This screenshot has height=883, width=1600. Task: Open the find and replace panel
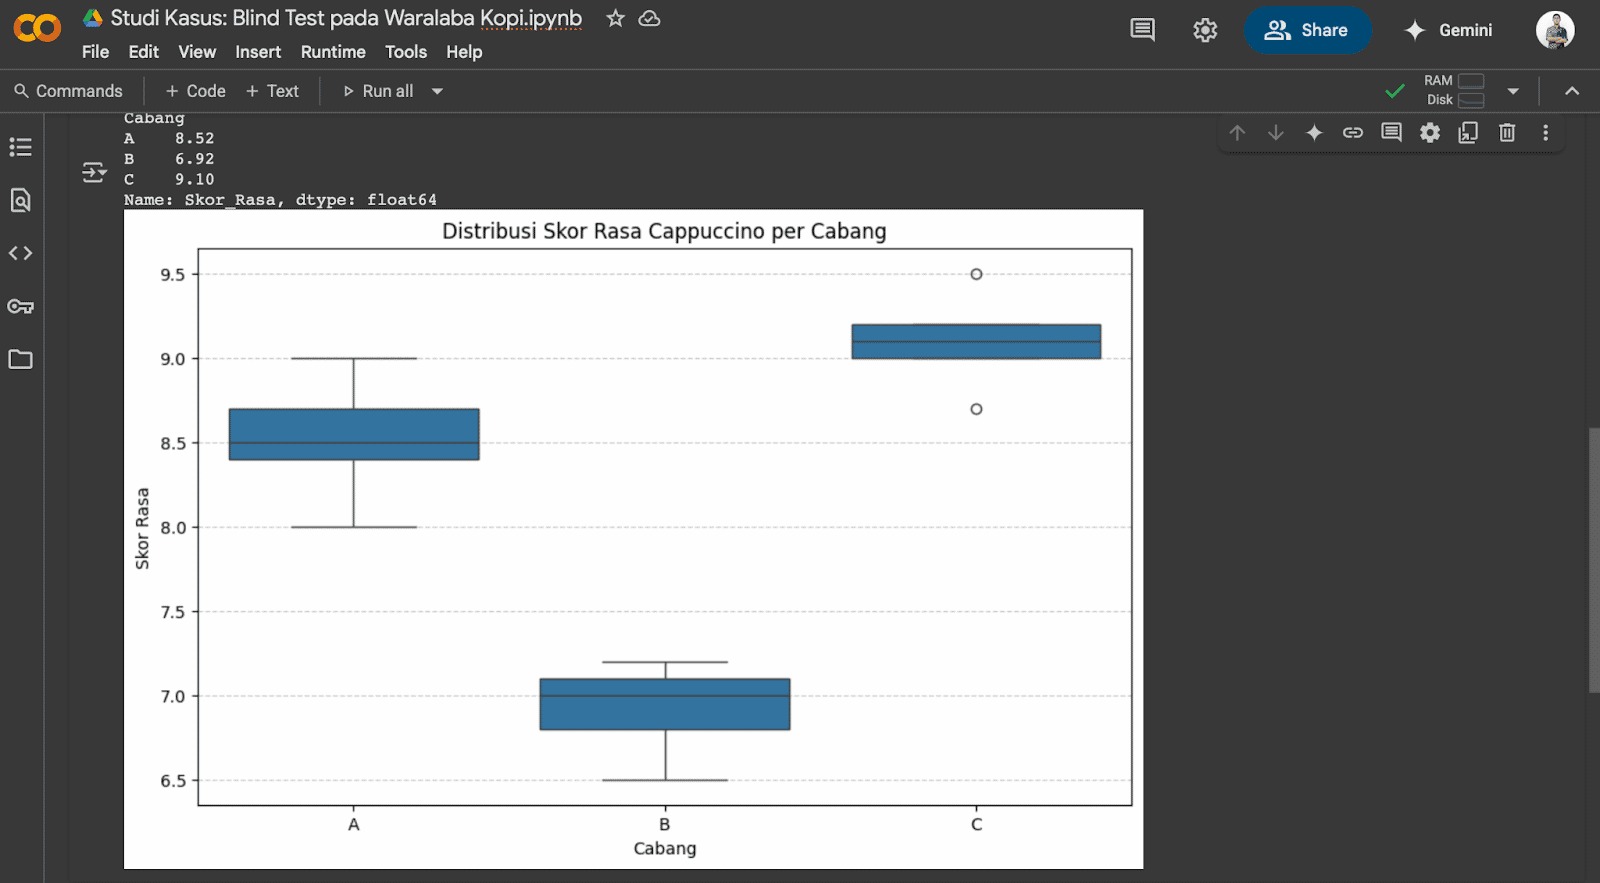point(20,201)
